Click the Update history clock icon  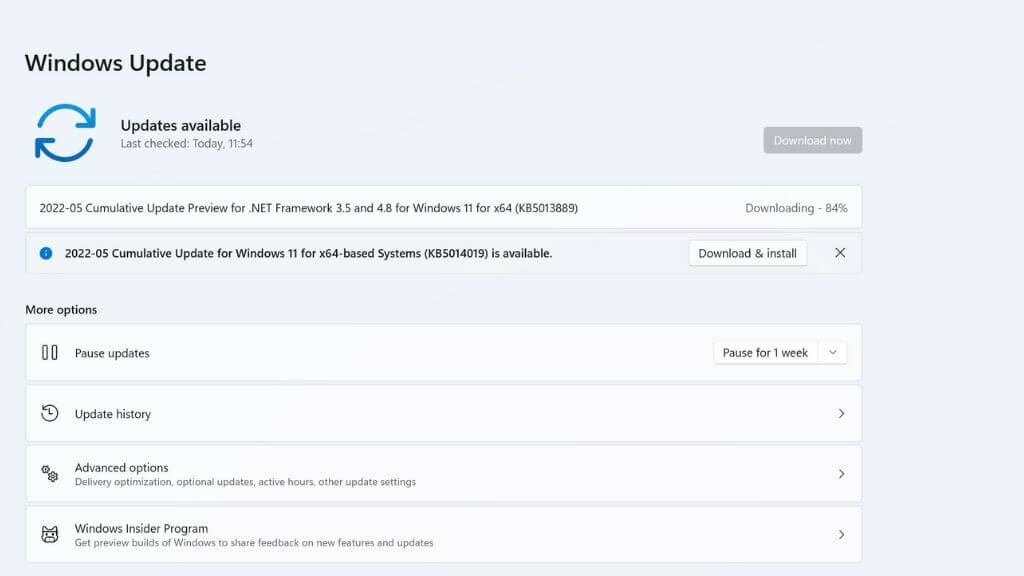50,413
